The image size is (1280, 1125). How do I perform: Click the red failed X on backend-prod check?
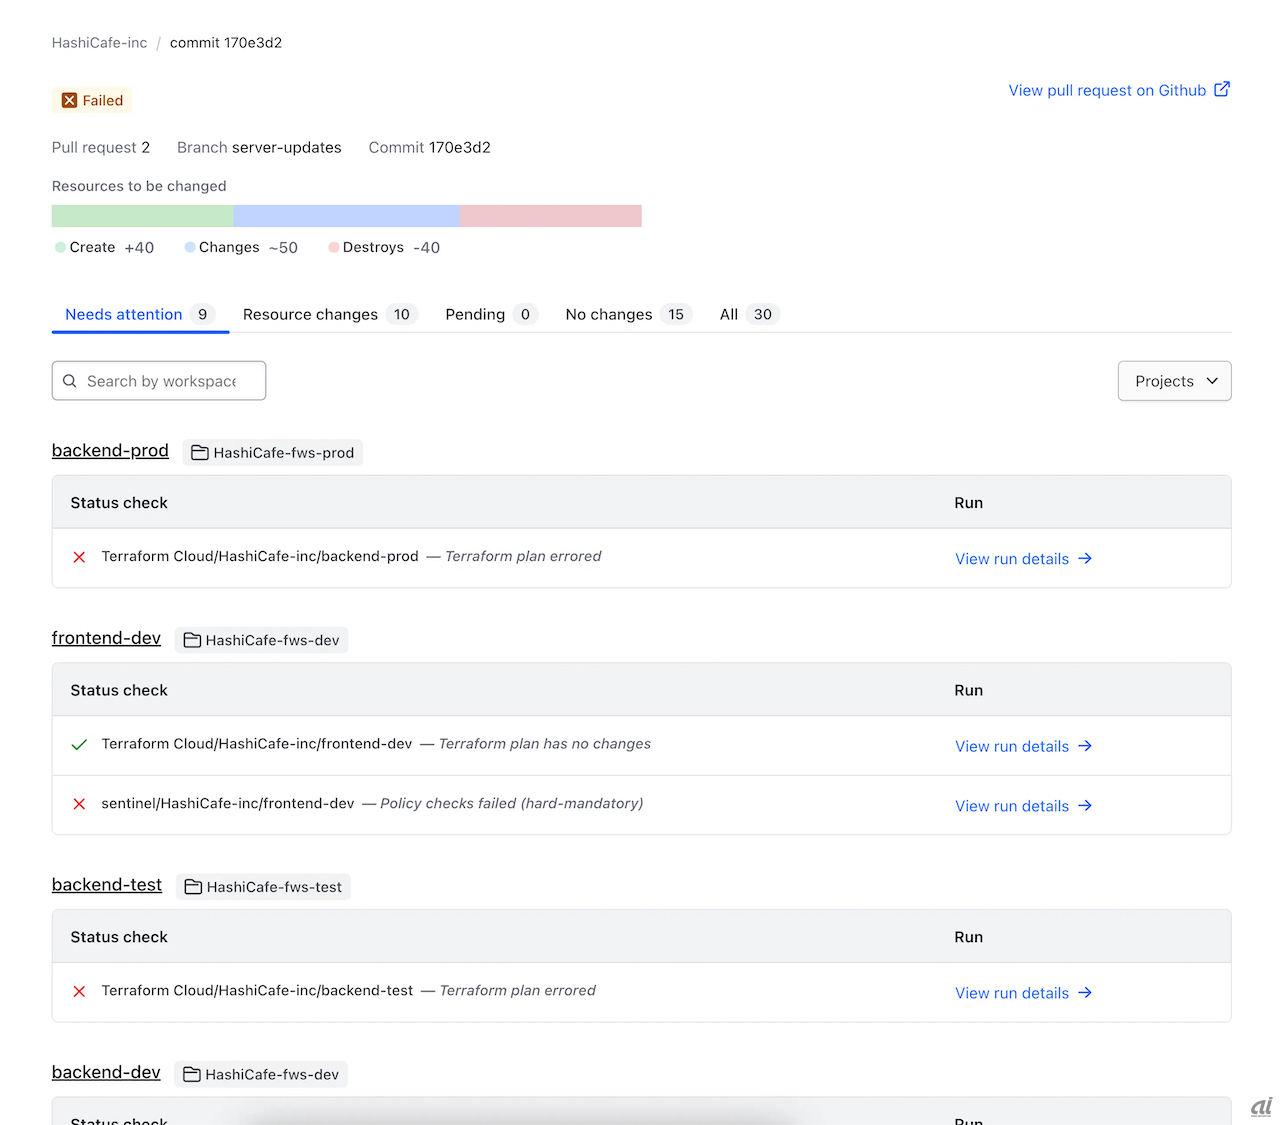point(79,557)
